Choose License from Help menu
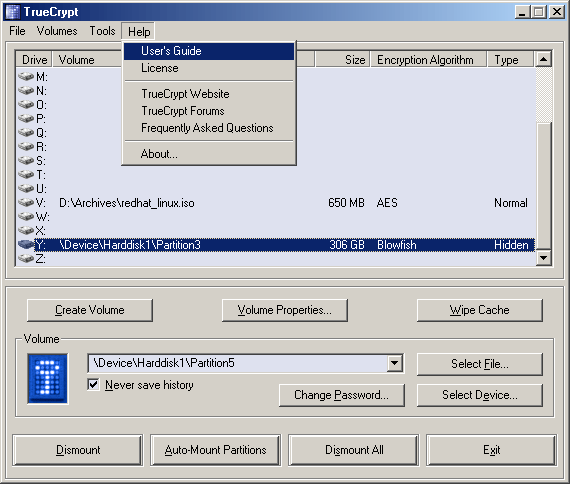Viewport: 570px width, 484px height. [x=209, y=68]
